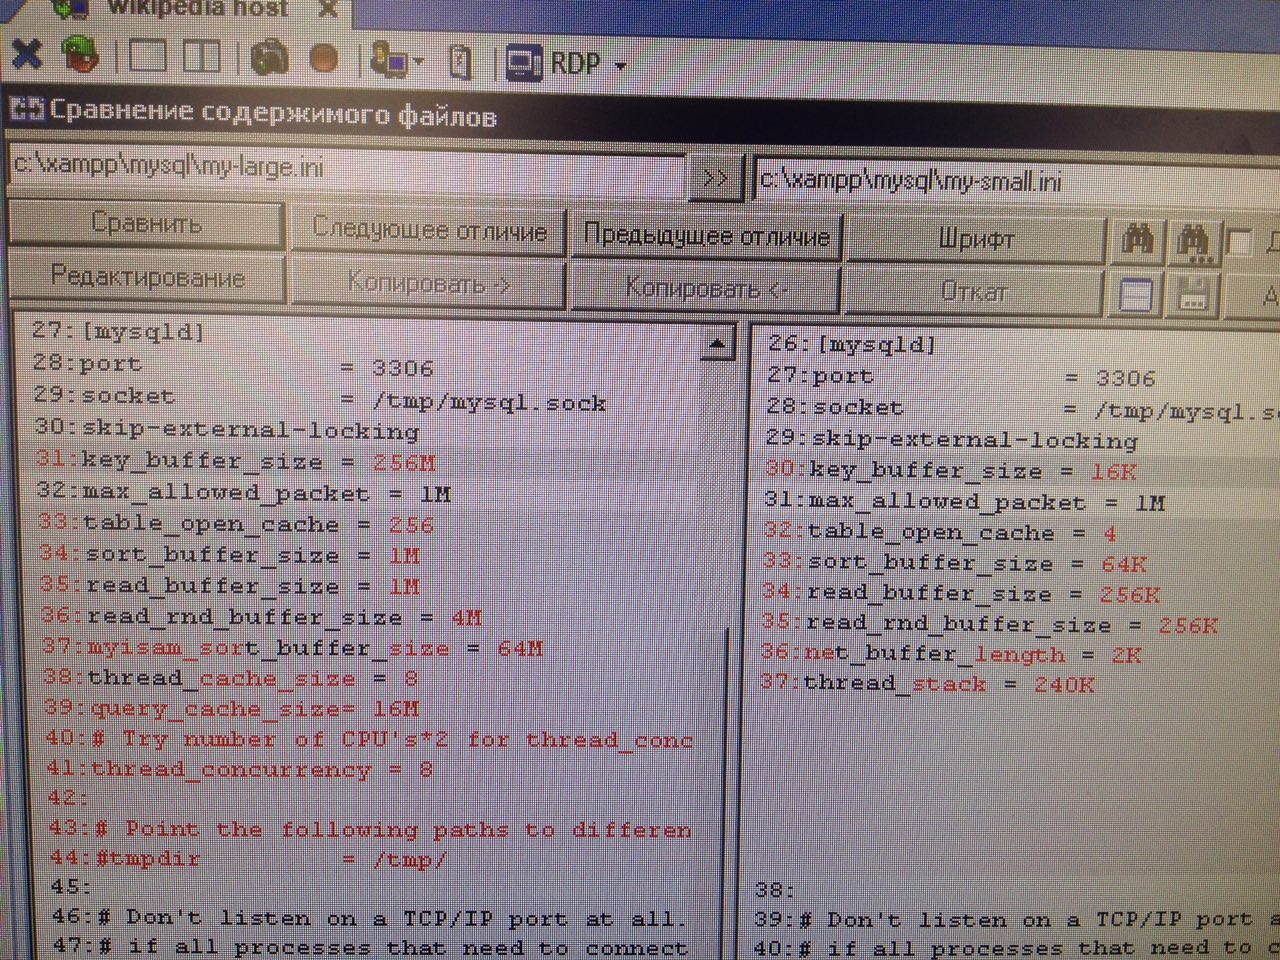Select the line sort_buffer_size = 1M

(x=230, y=555)
